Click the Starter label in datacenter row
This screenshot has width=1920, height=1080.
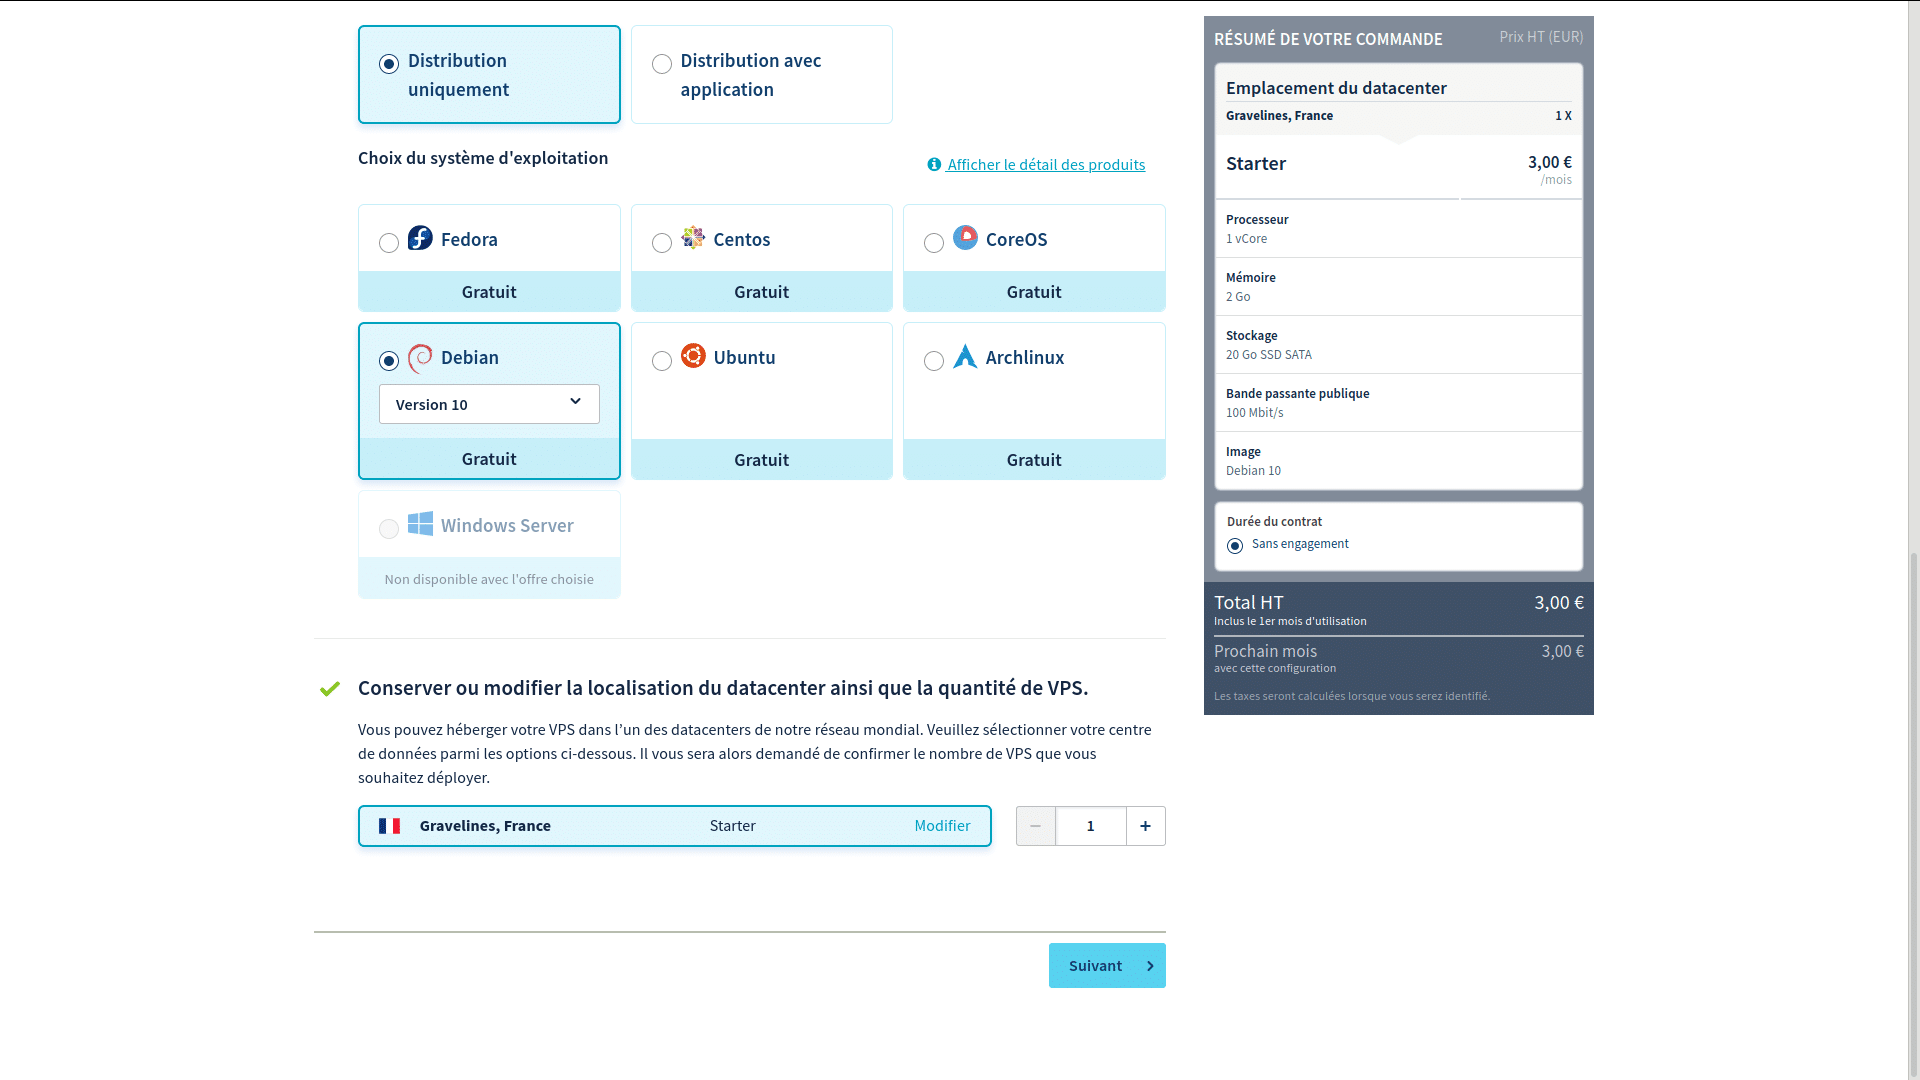(732, 826)
